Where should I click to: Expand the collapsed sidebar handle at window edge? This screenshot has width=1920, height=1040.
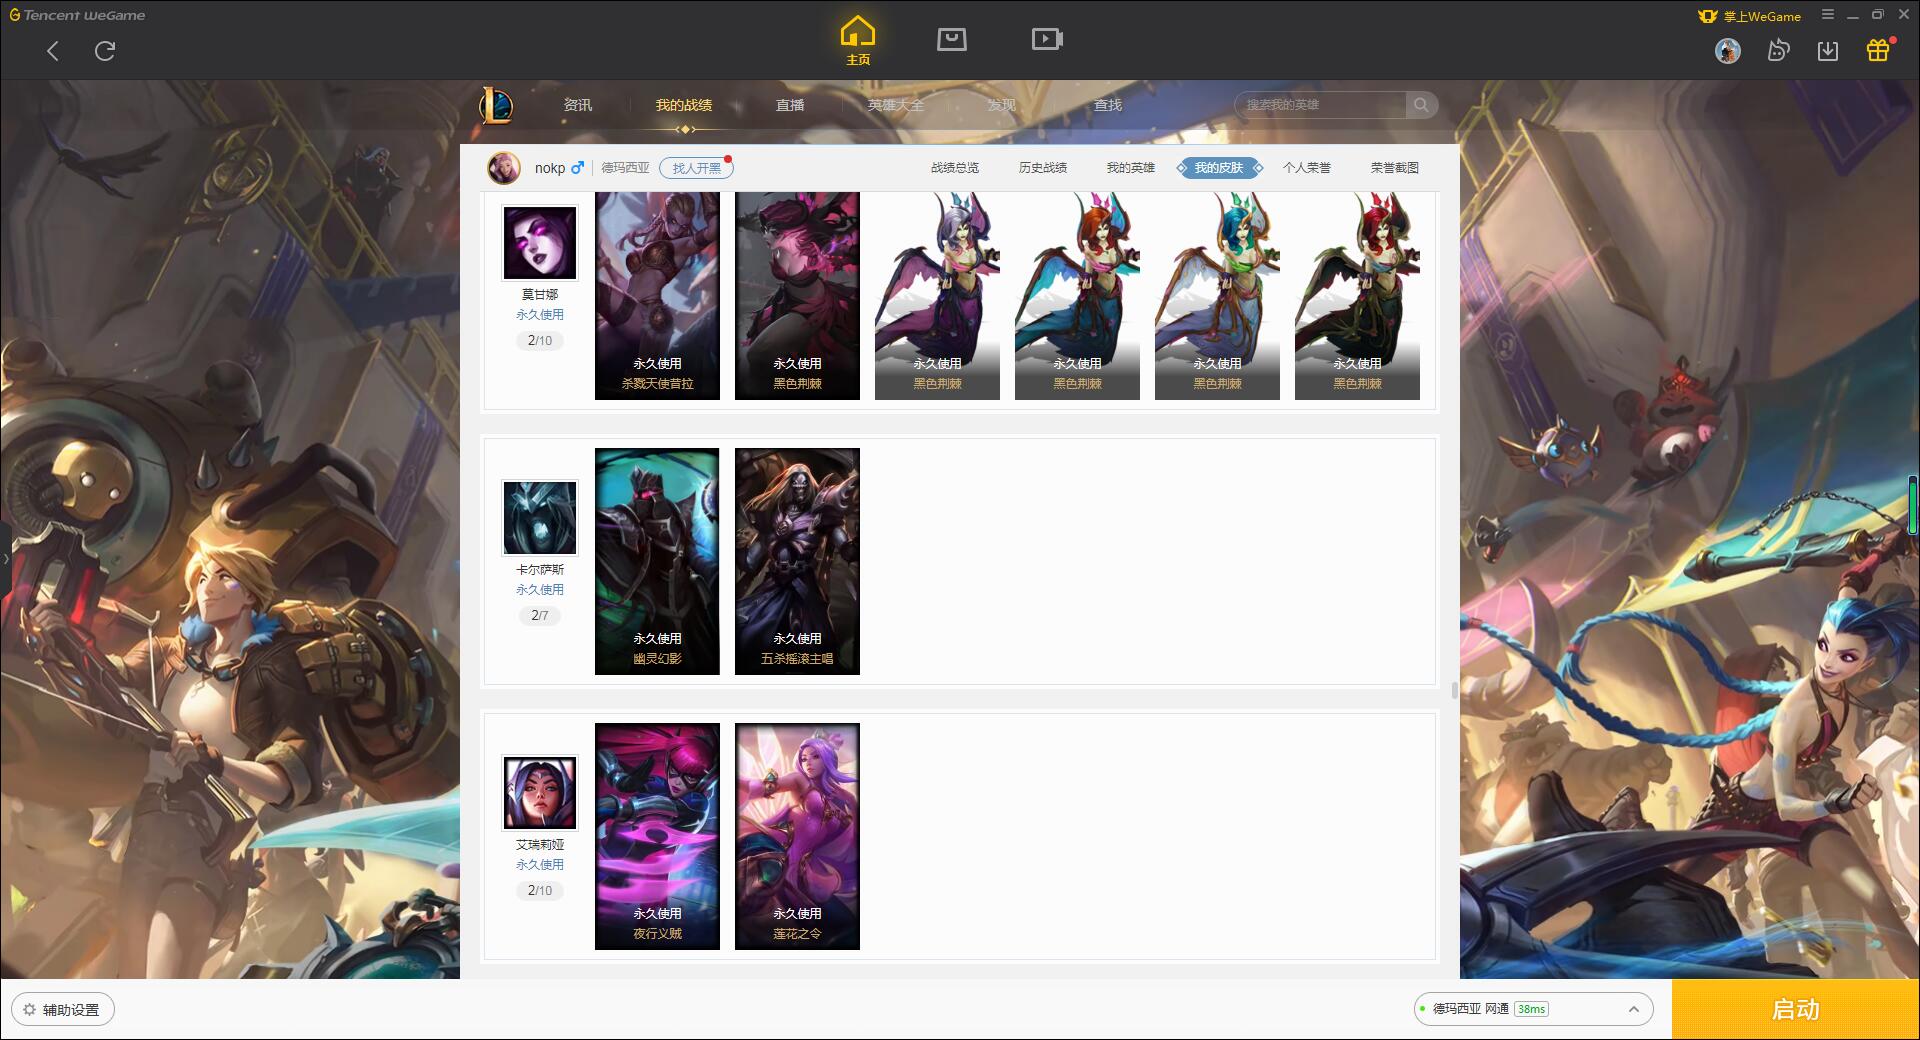5,558
